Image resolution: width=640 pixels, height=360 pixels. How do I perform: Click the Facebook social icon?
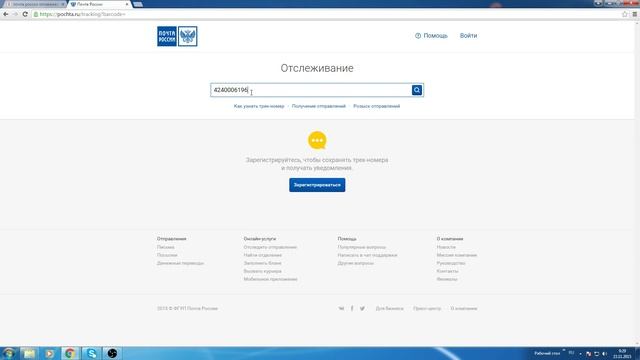(352, 309)
